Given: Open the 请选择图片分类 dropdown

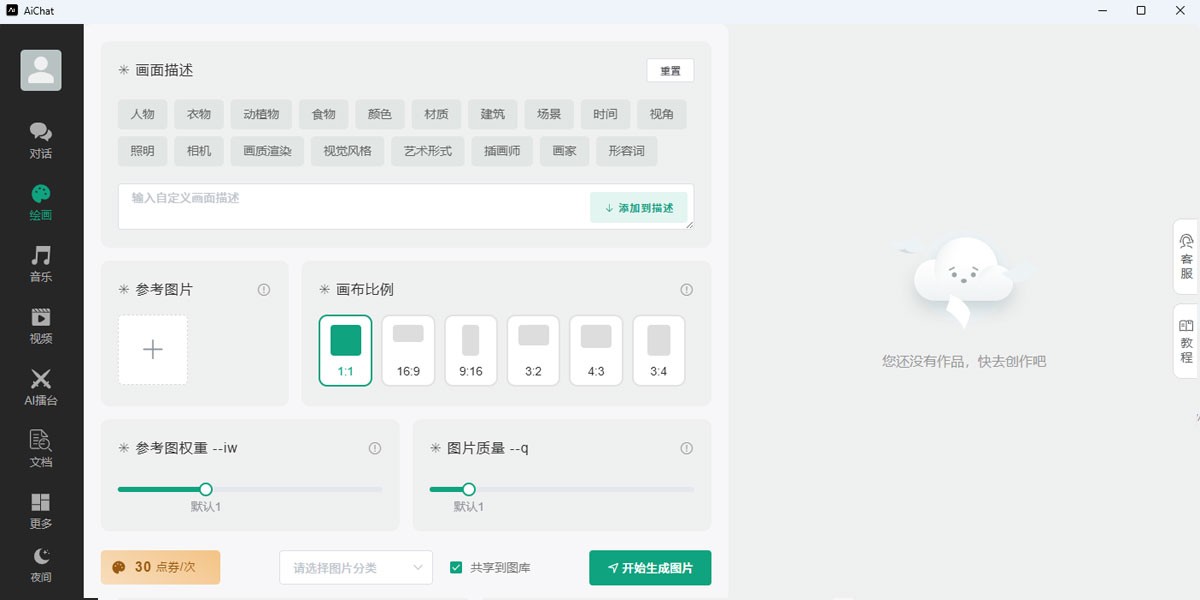Looking at the screenshot, I should point(355,567).
